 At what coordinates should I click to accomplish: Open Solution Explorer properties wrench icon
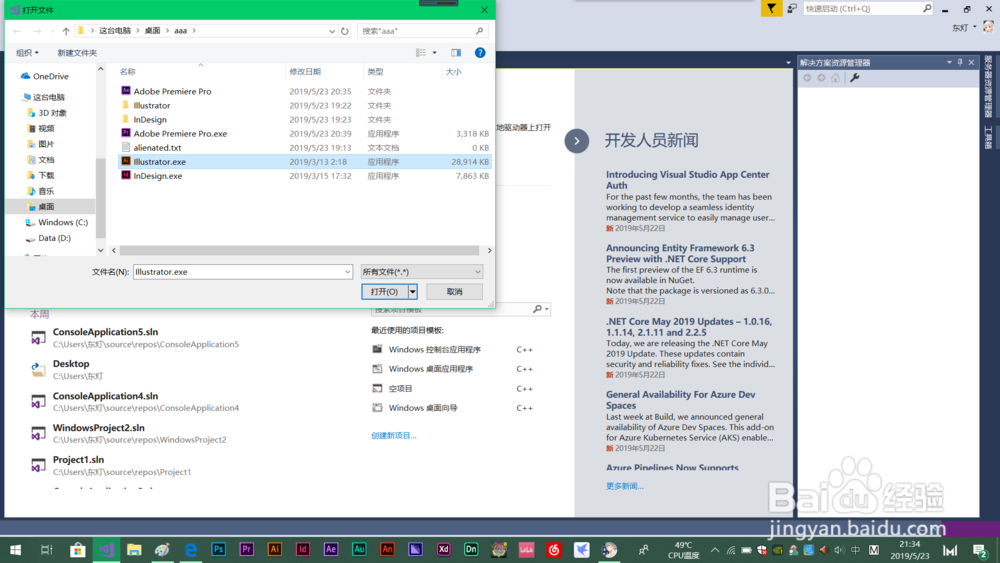pos(855,78)
